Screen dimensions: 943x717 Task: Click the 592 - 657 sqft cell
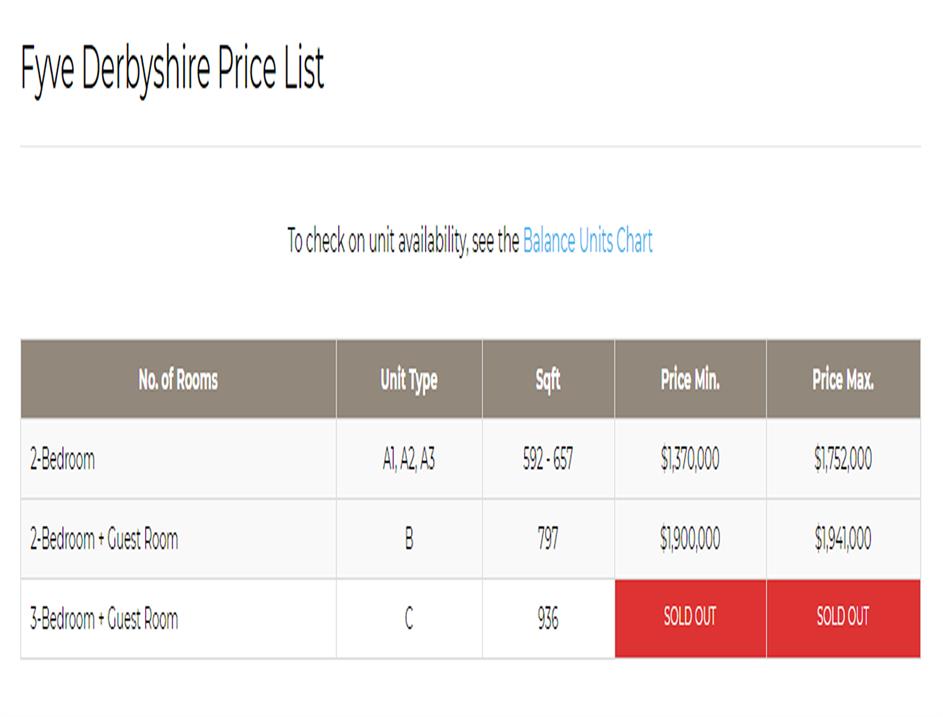tap(548, 459)
